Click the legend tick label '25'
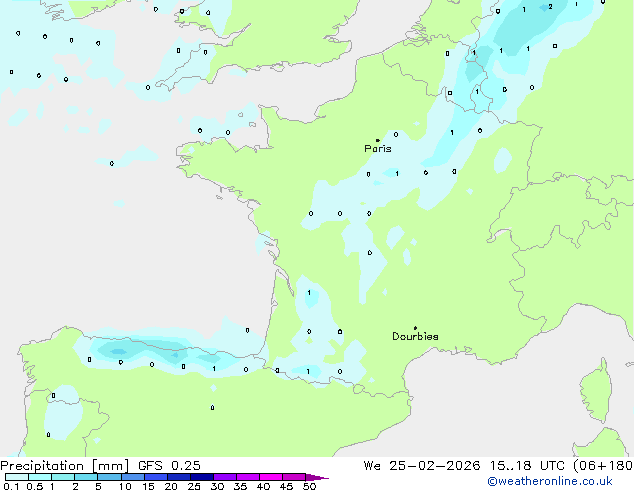This screenshot has width=634, height=490. [194, 486]
